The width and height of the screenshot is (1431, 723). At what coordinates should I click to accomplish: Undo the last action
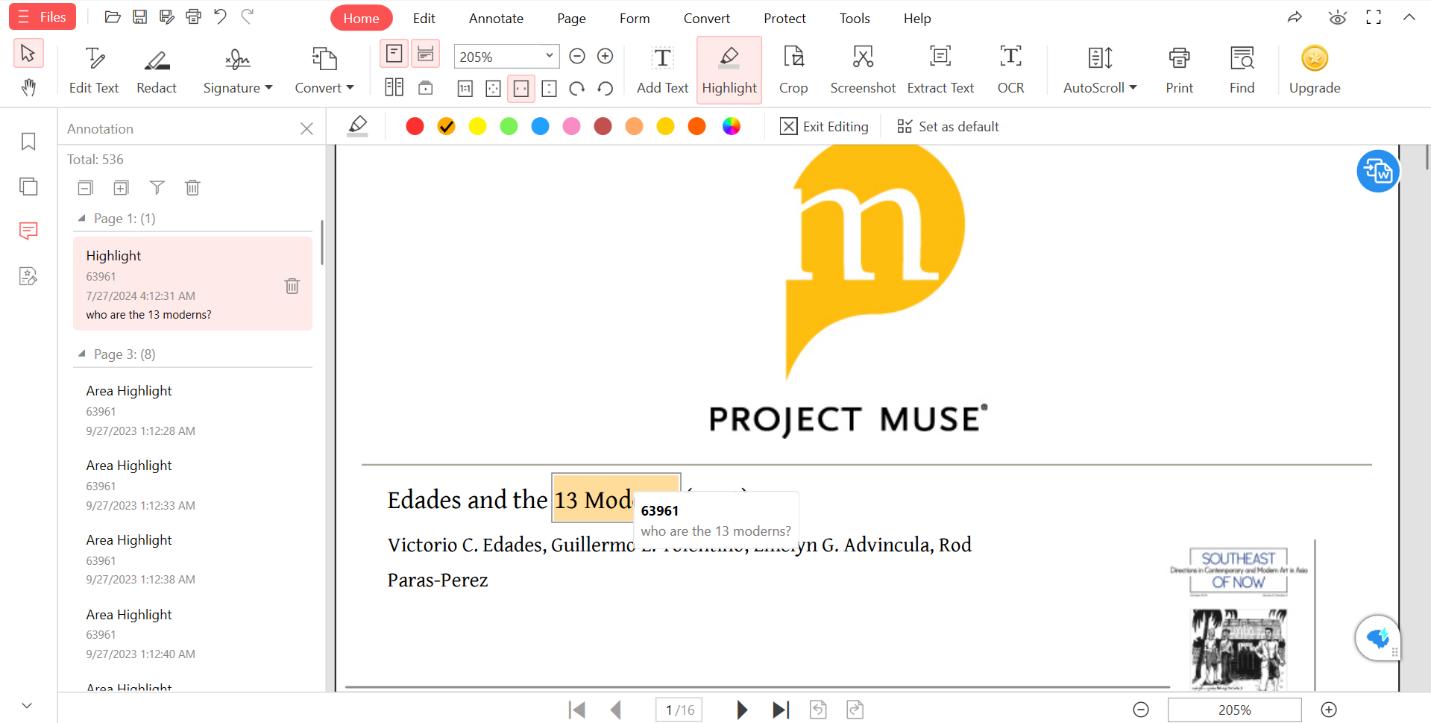[x=220, y=17]
